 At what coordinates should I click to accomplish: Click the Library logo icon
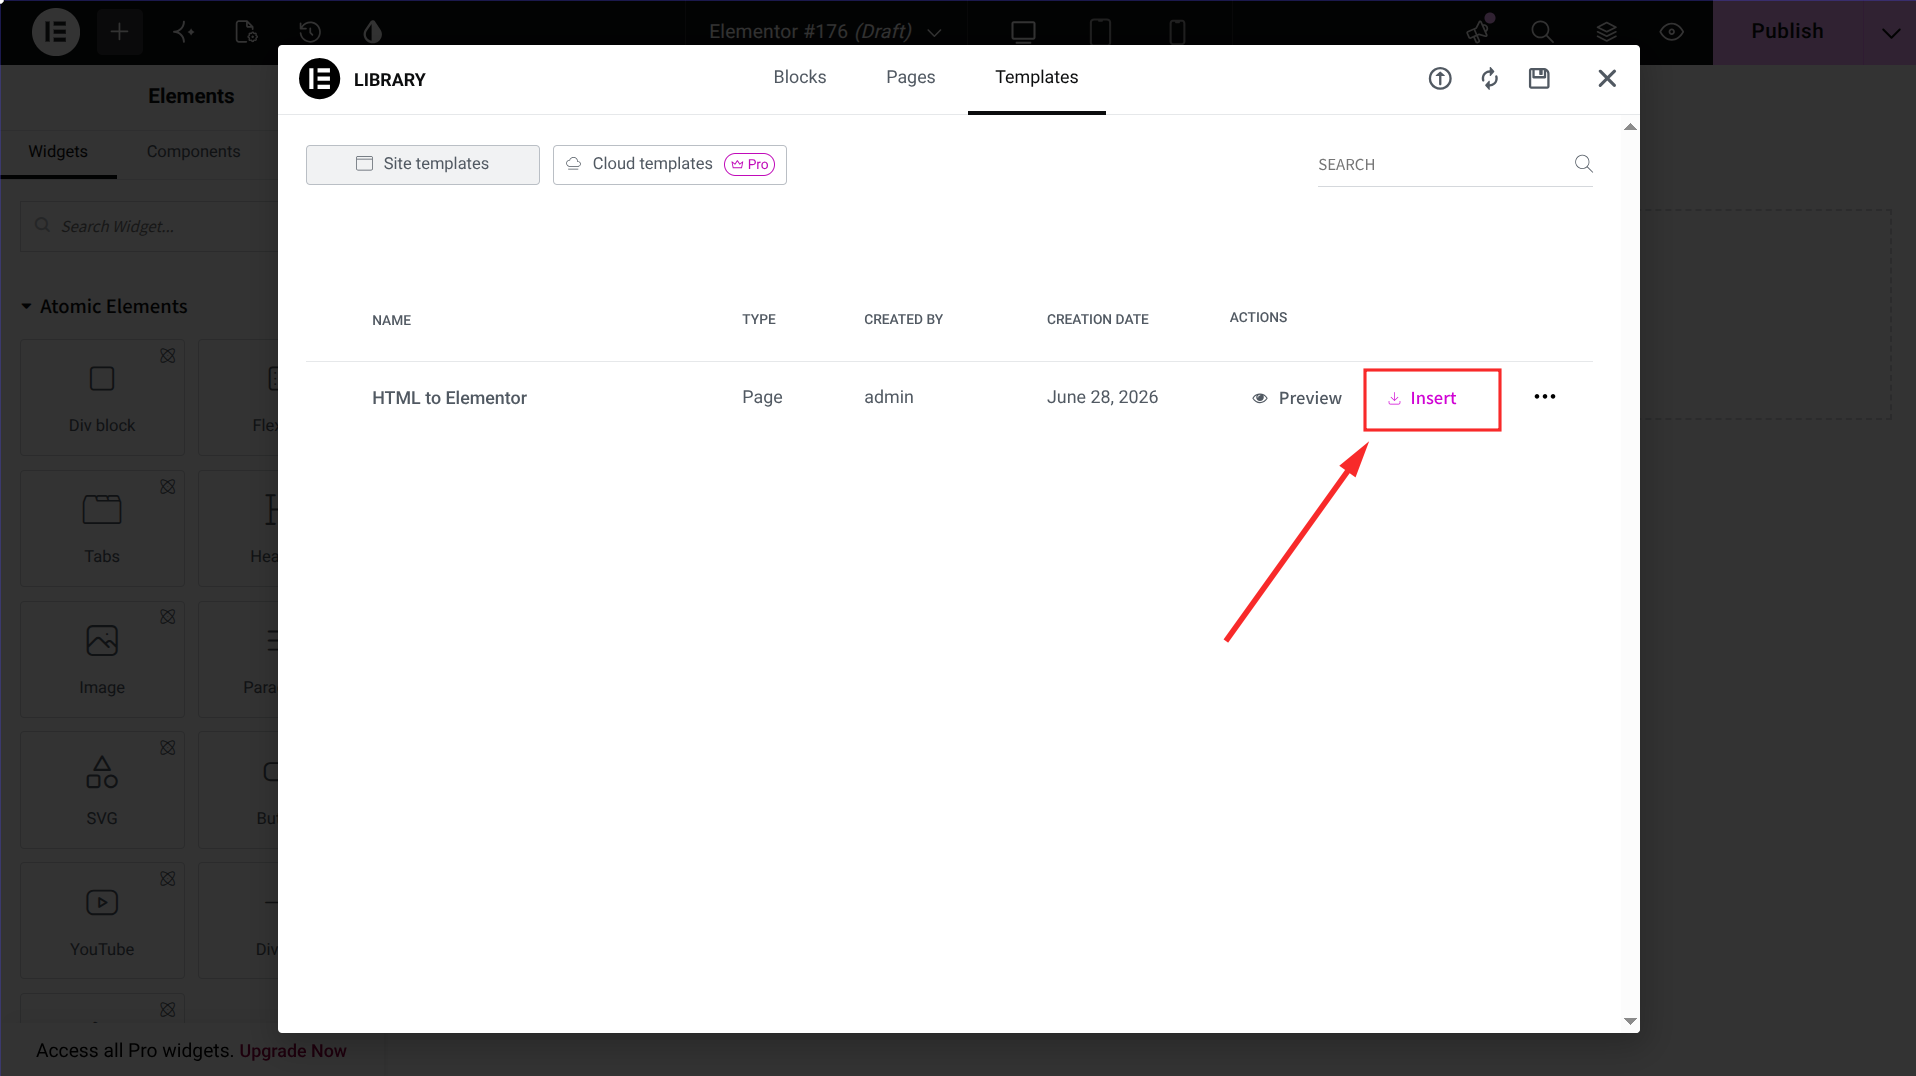coord(320,79)
